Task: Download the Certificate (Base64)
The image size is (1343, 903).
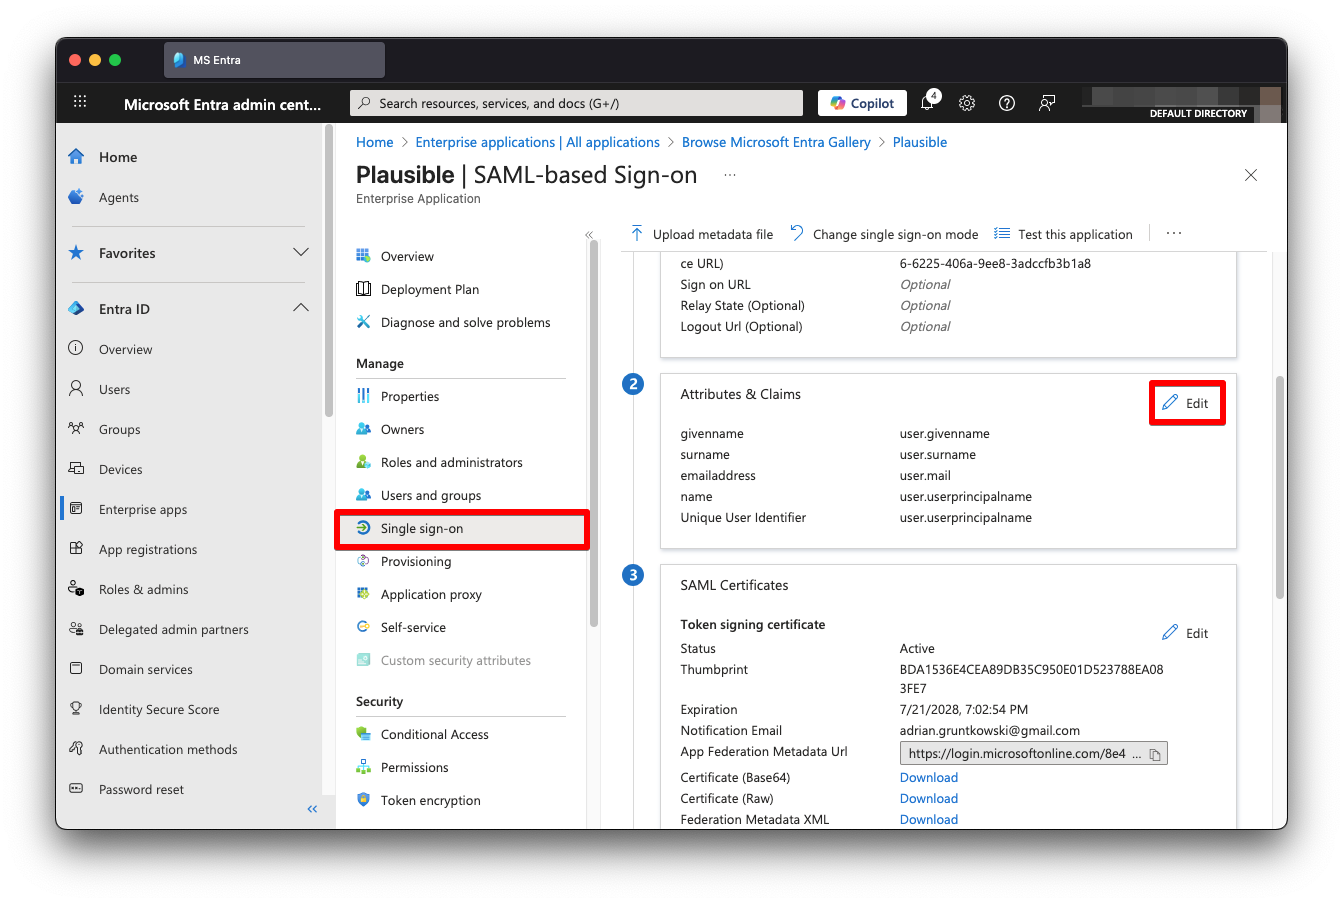Action: (x=928, y=777)
